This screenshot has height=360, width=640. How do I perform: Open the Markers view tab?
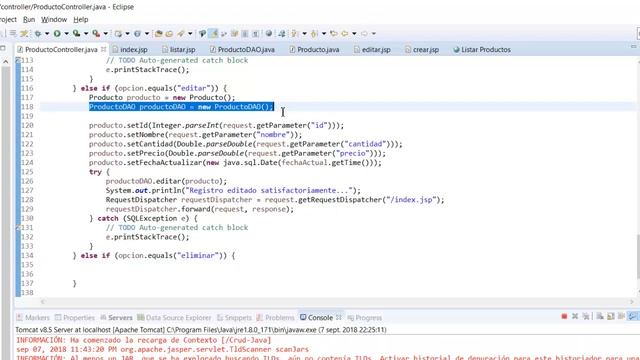(33, 317)
